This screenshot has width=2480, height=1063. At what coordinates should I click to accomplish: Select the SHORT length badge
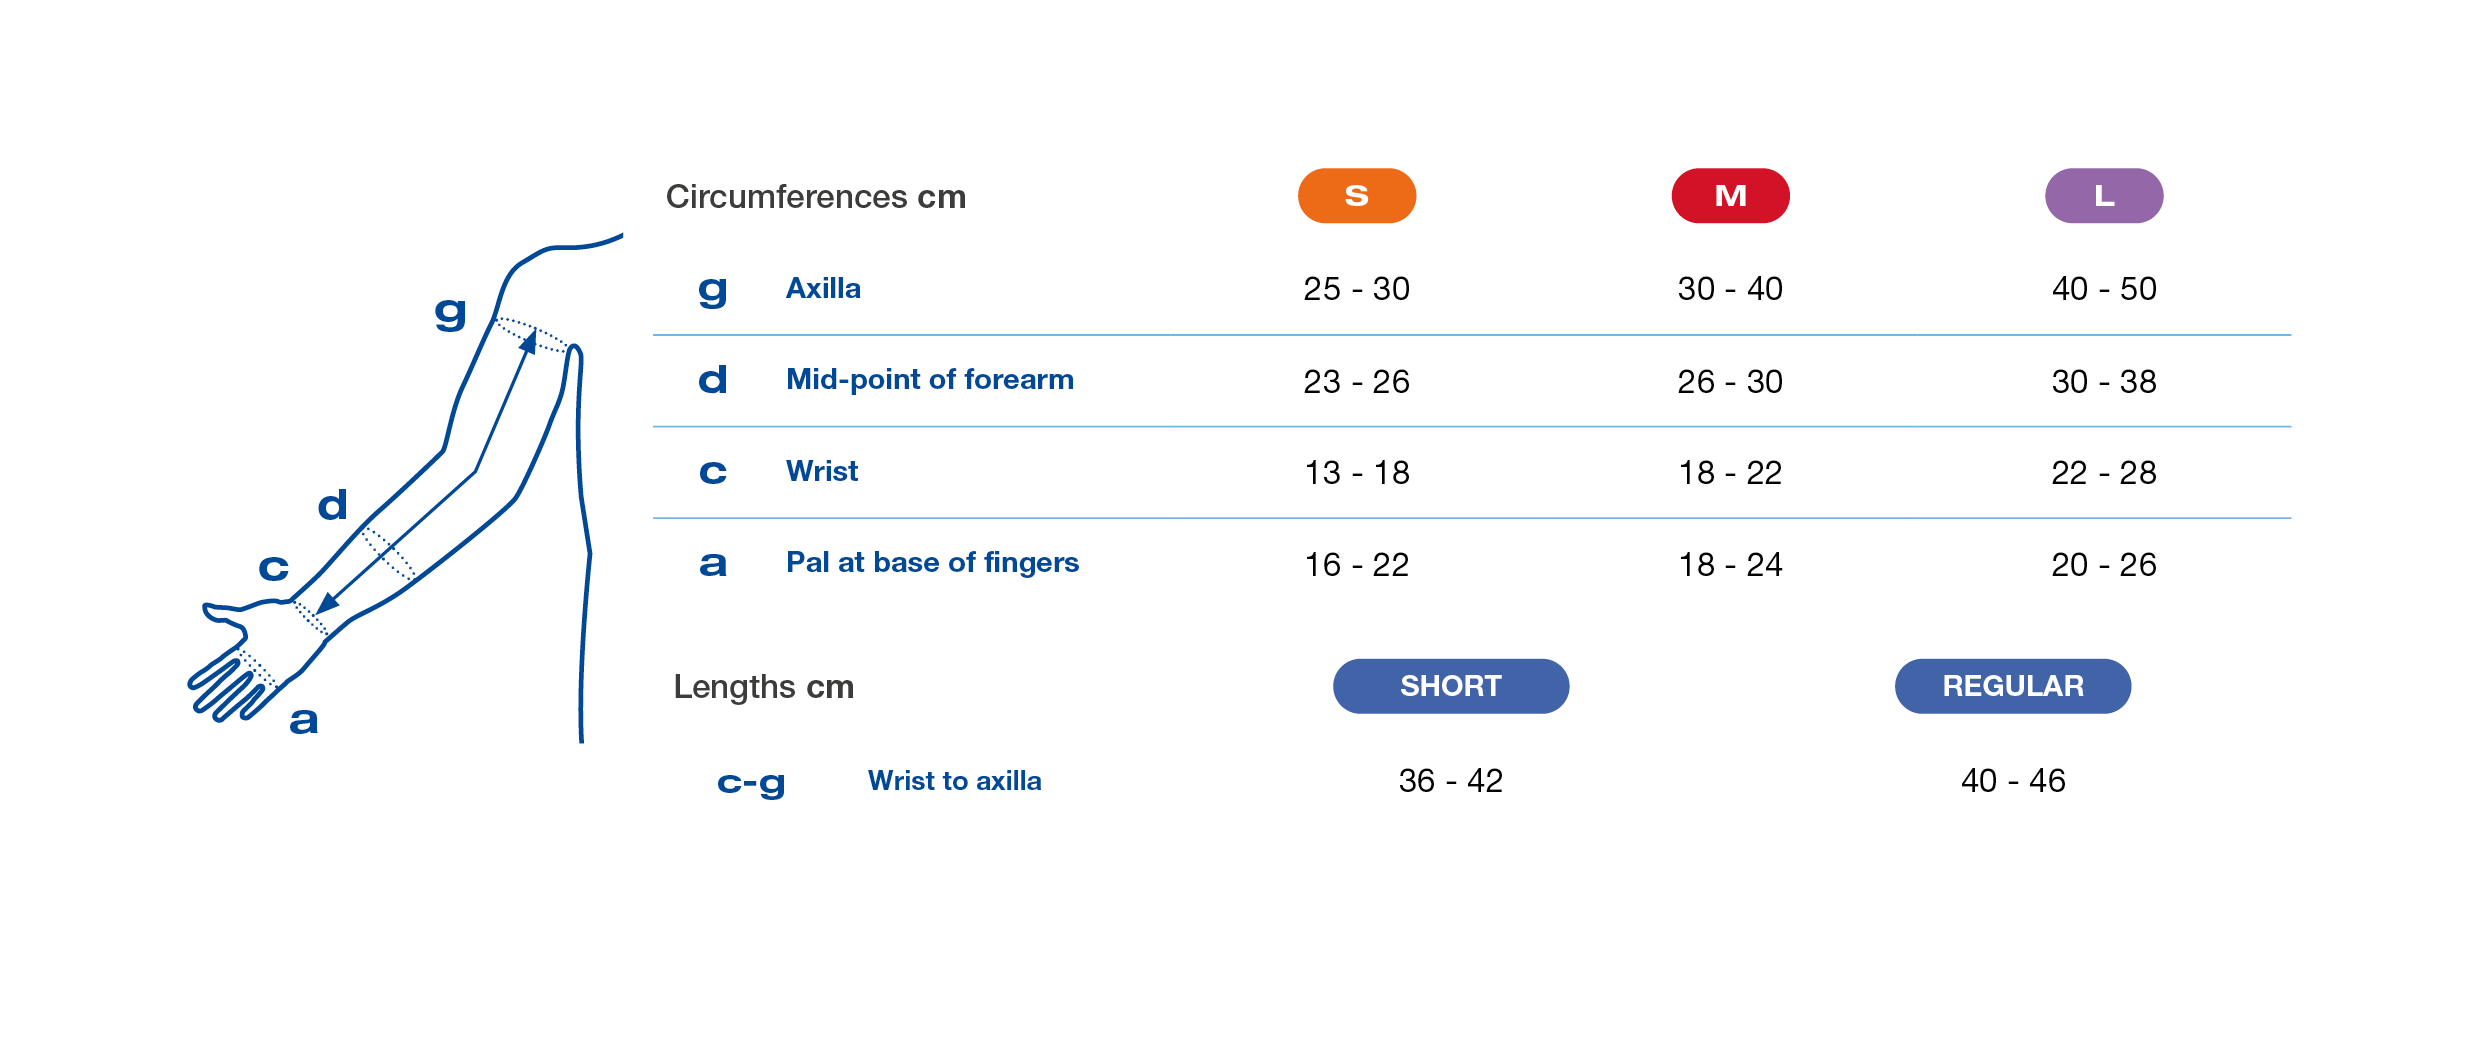tap(1450, 686)
